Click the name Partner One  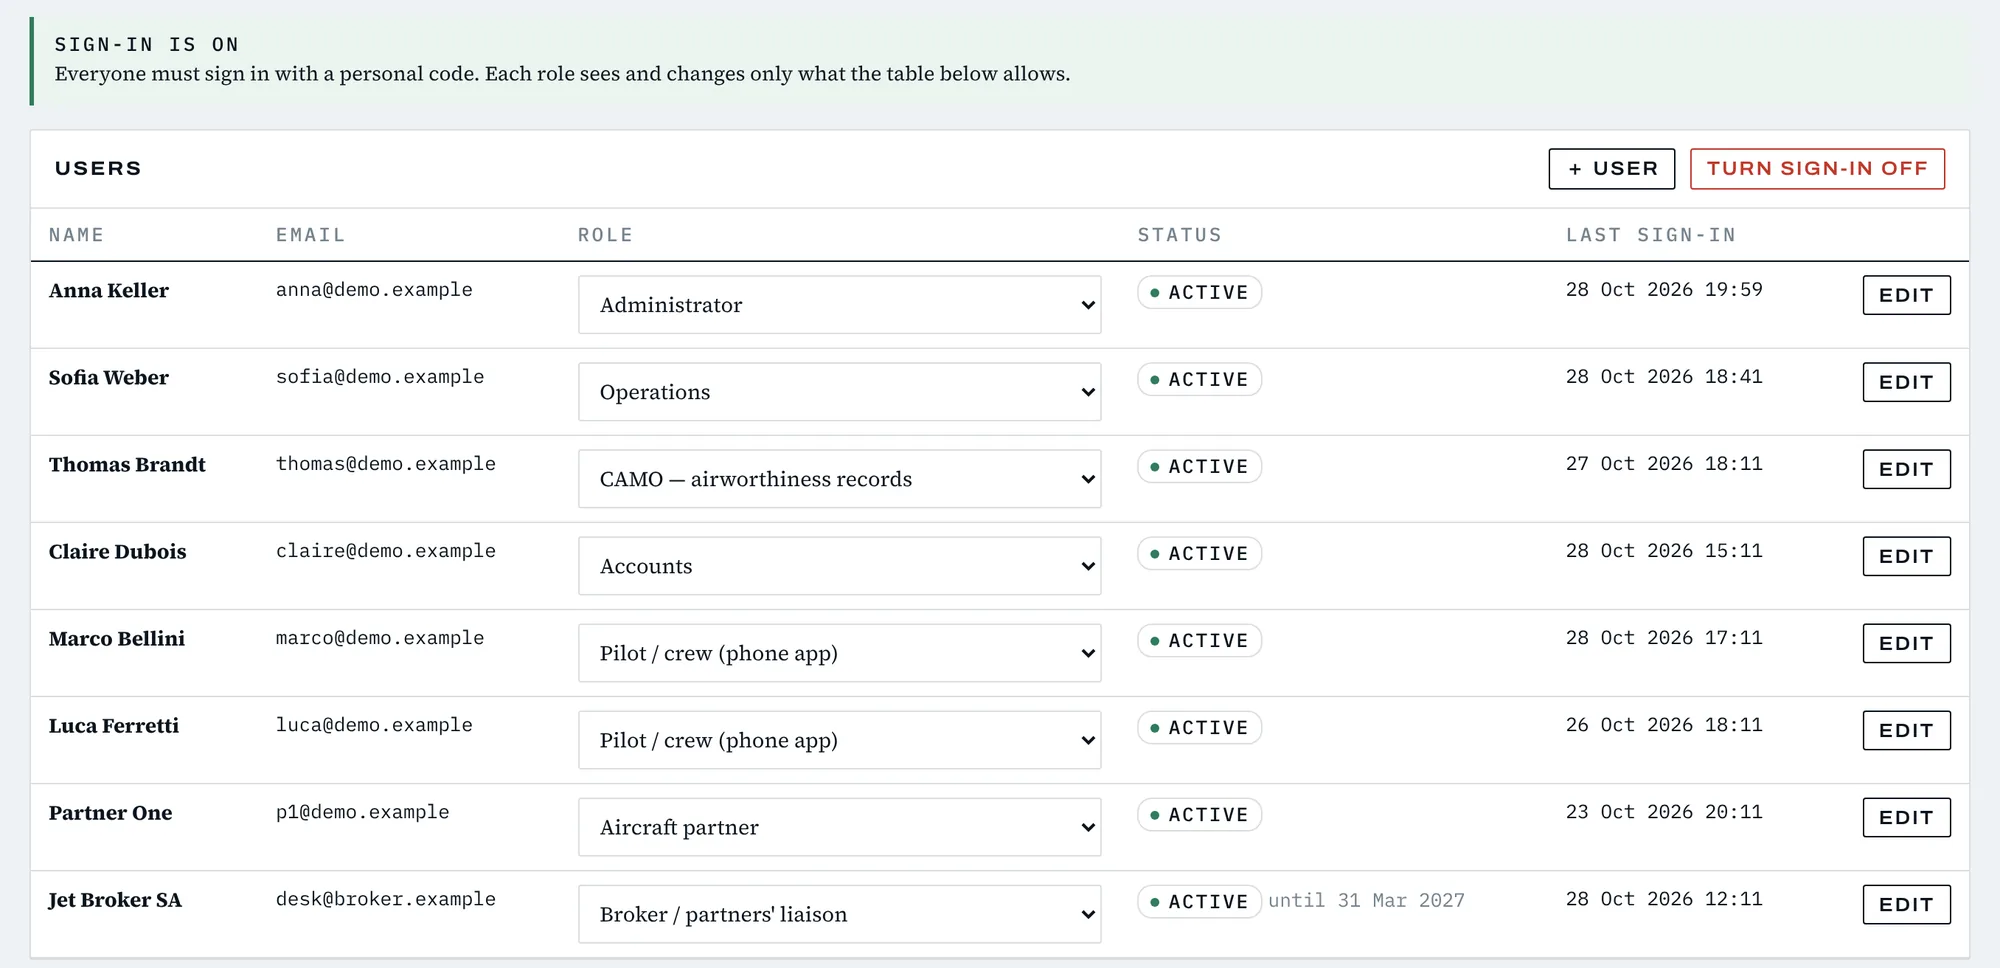coord(110,813)
